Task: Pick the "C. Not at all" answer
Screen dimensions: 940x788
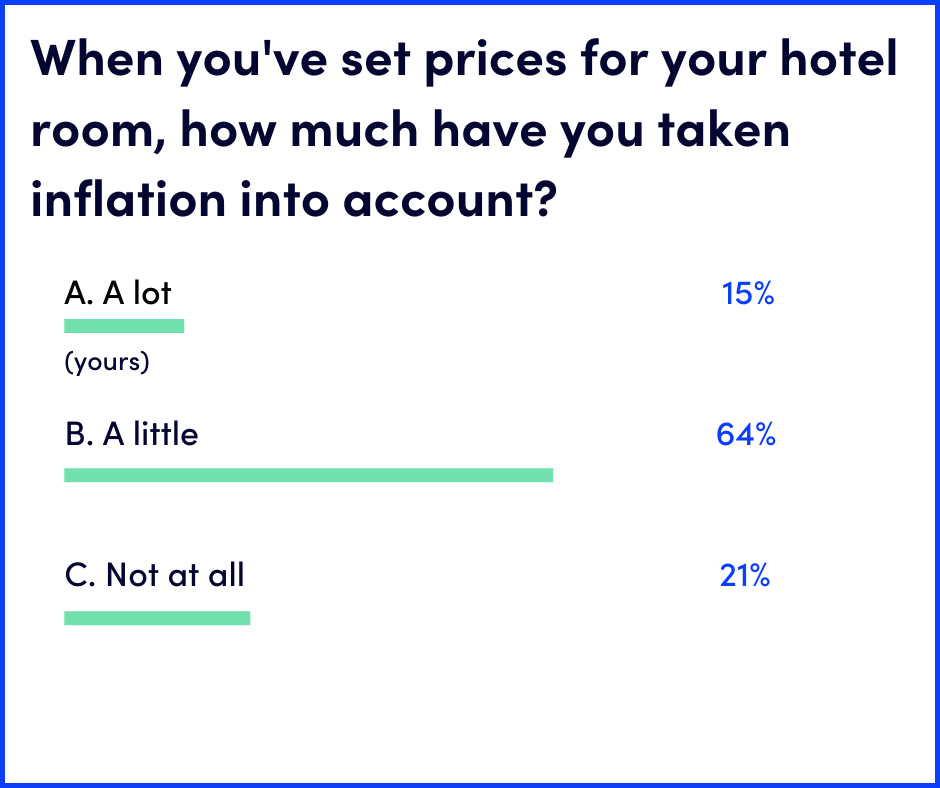Action: (154, 575)
